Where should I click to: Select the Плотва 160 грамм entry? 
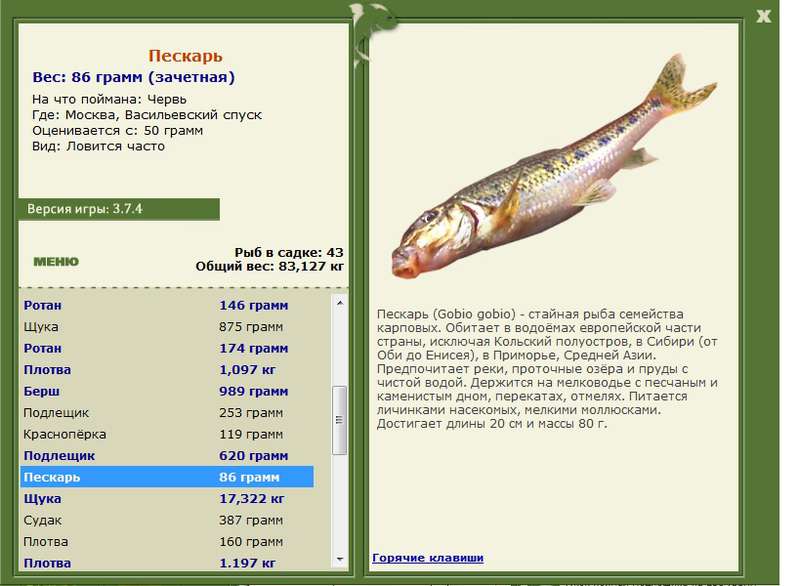tap(167, 542)
